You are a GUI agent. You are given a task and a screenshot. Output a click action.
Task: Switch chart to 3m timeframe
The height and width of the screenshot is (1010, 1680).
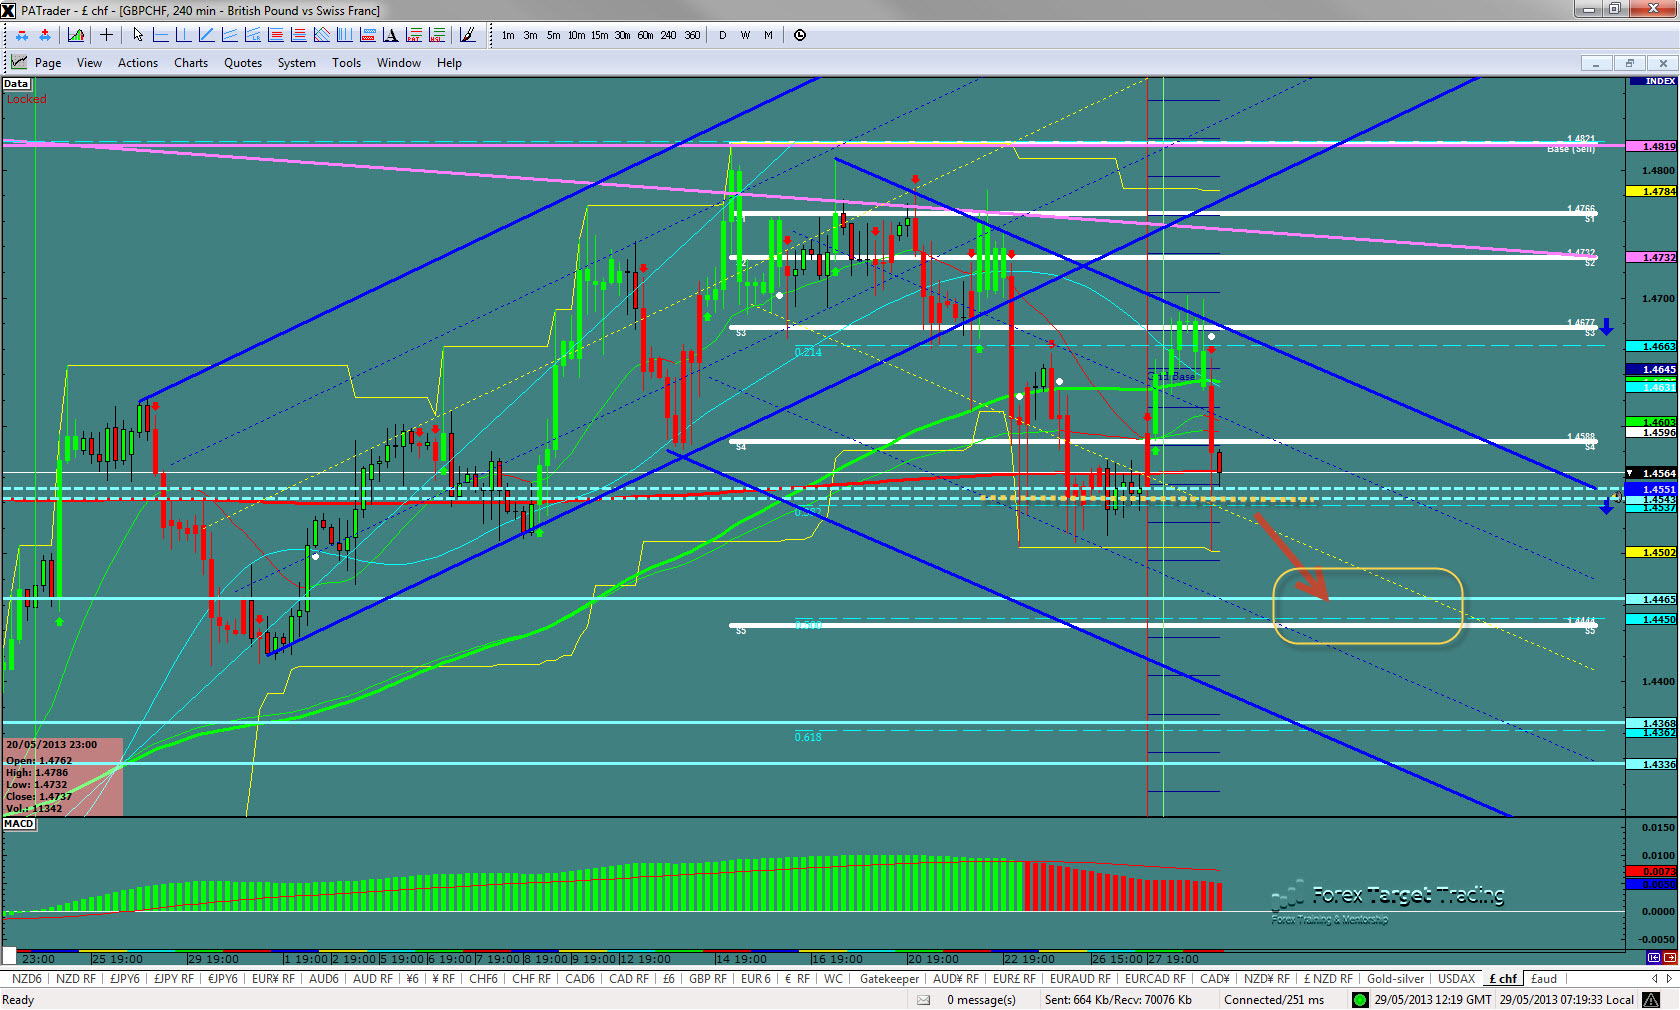click(x=530, y=35)
